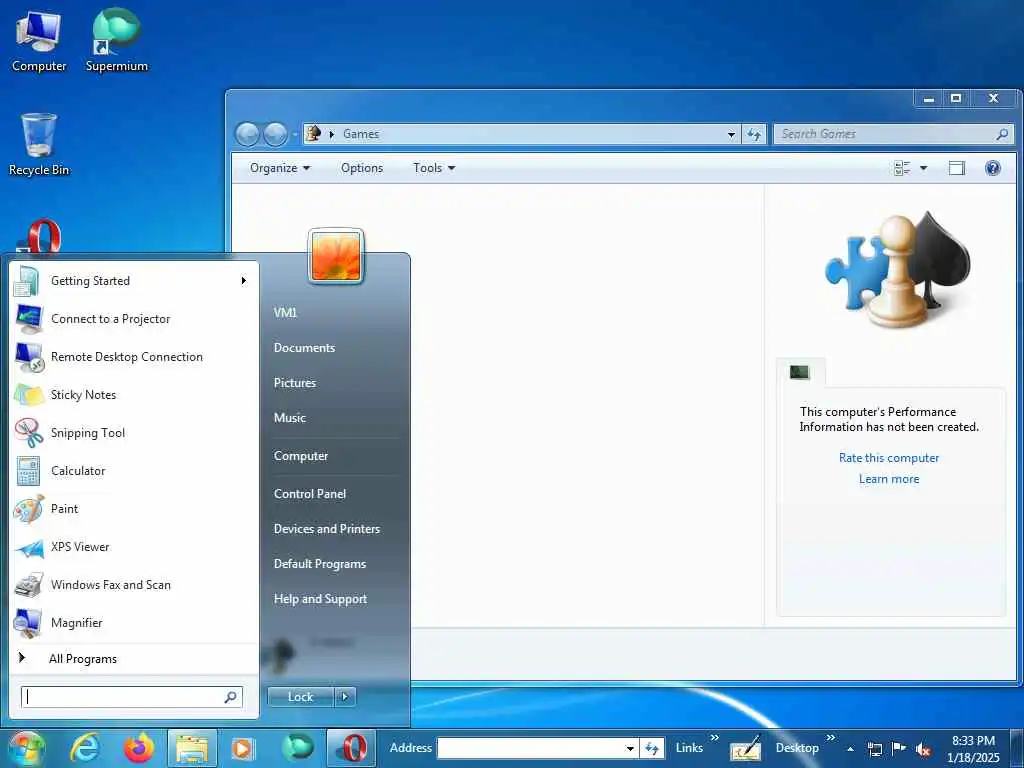1024x768 pixels.
Task: Launch Paint from Start menu
Action: click(134, 509)
